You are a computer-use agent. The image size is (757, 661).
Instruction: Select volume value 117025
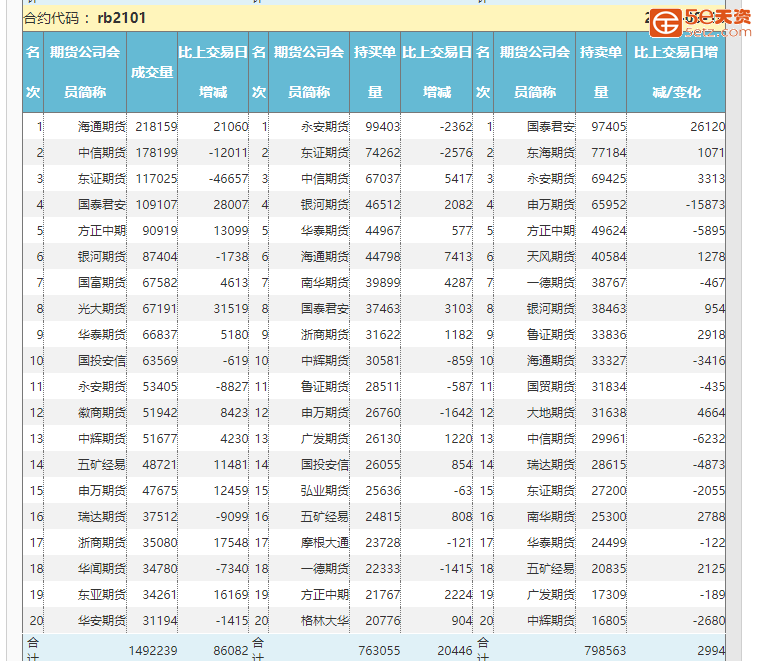coord(156,179)
